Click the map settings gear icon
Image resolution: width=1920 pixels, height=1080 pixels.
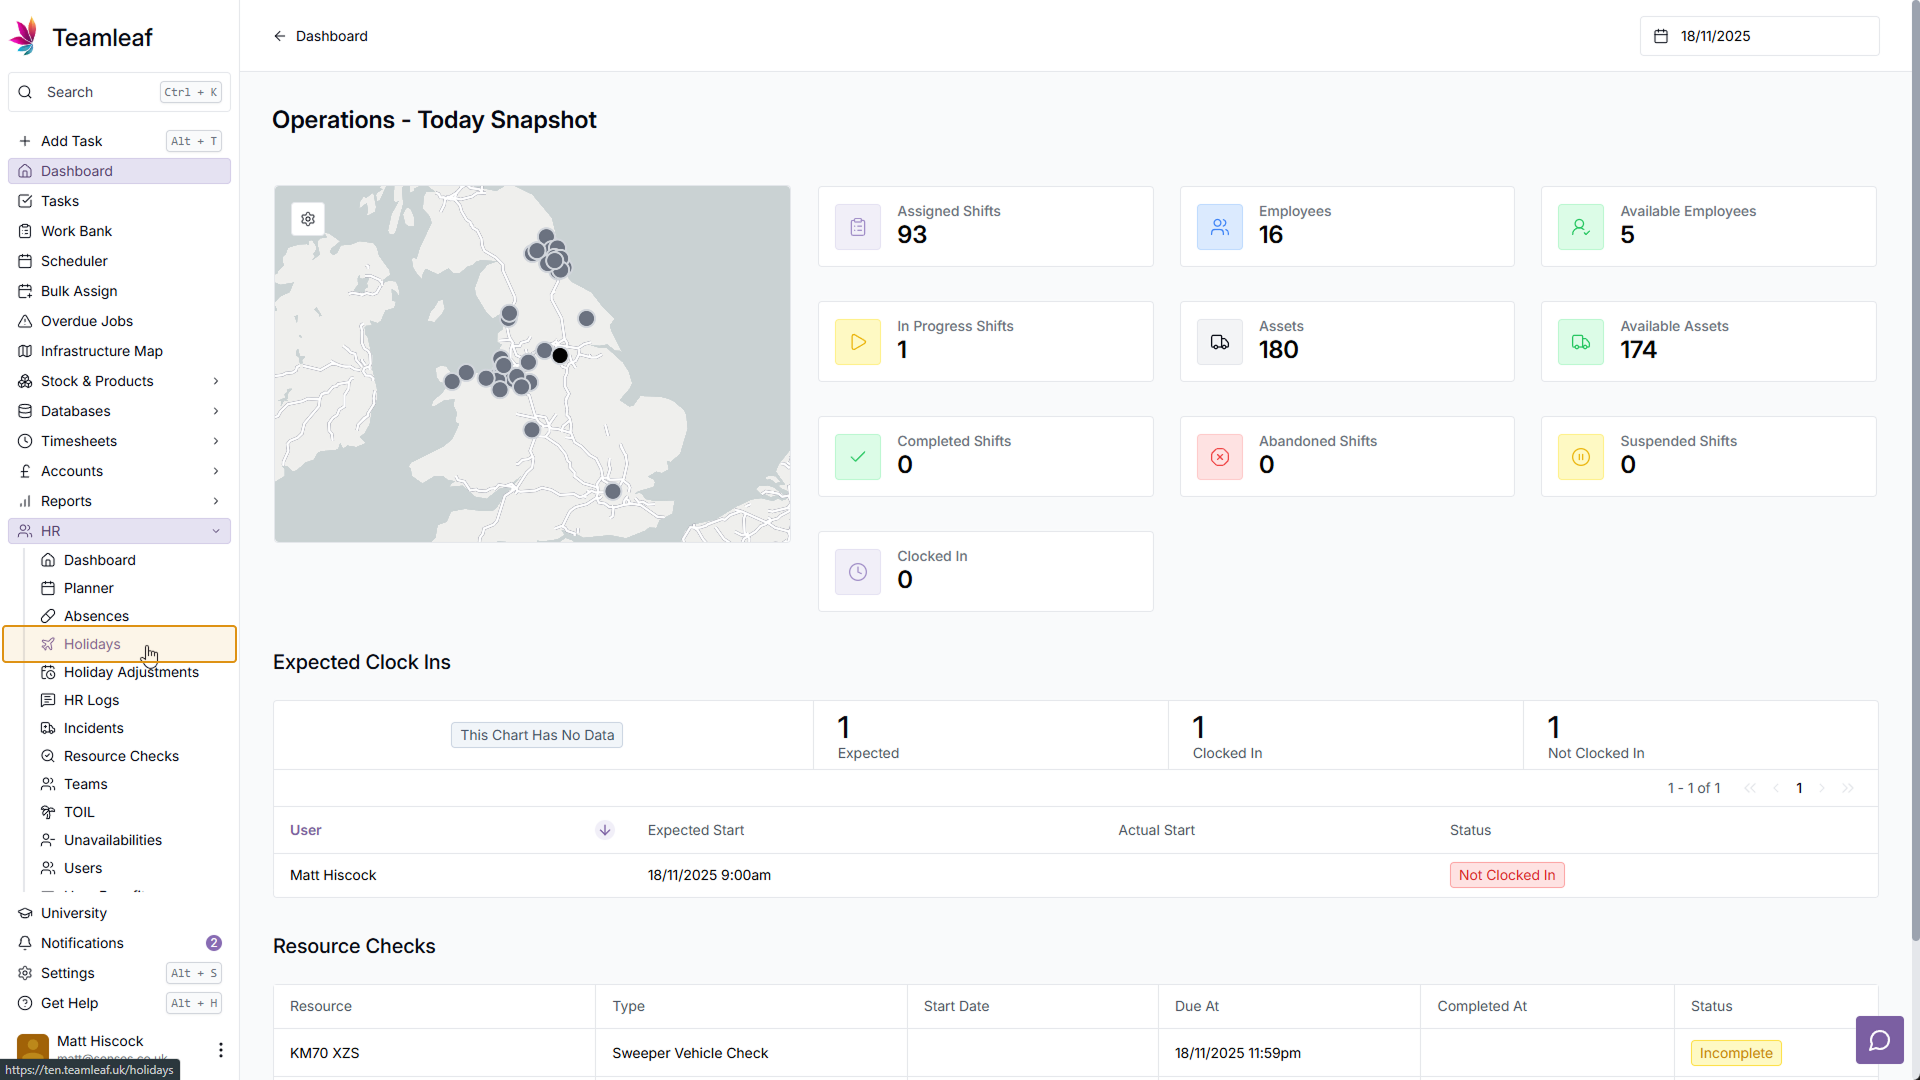coord(308,219)
